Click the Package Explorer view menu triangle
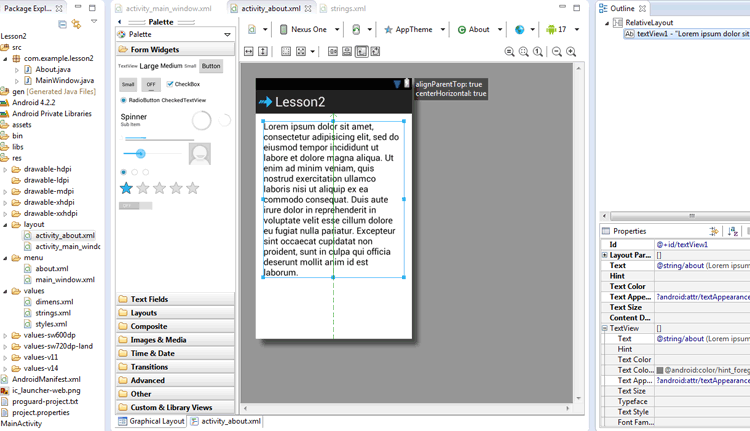Image resolution: width=750 pixels, height=431 pixels. [x=94, y=22]
